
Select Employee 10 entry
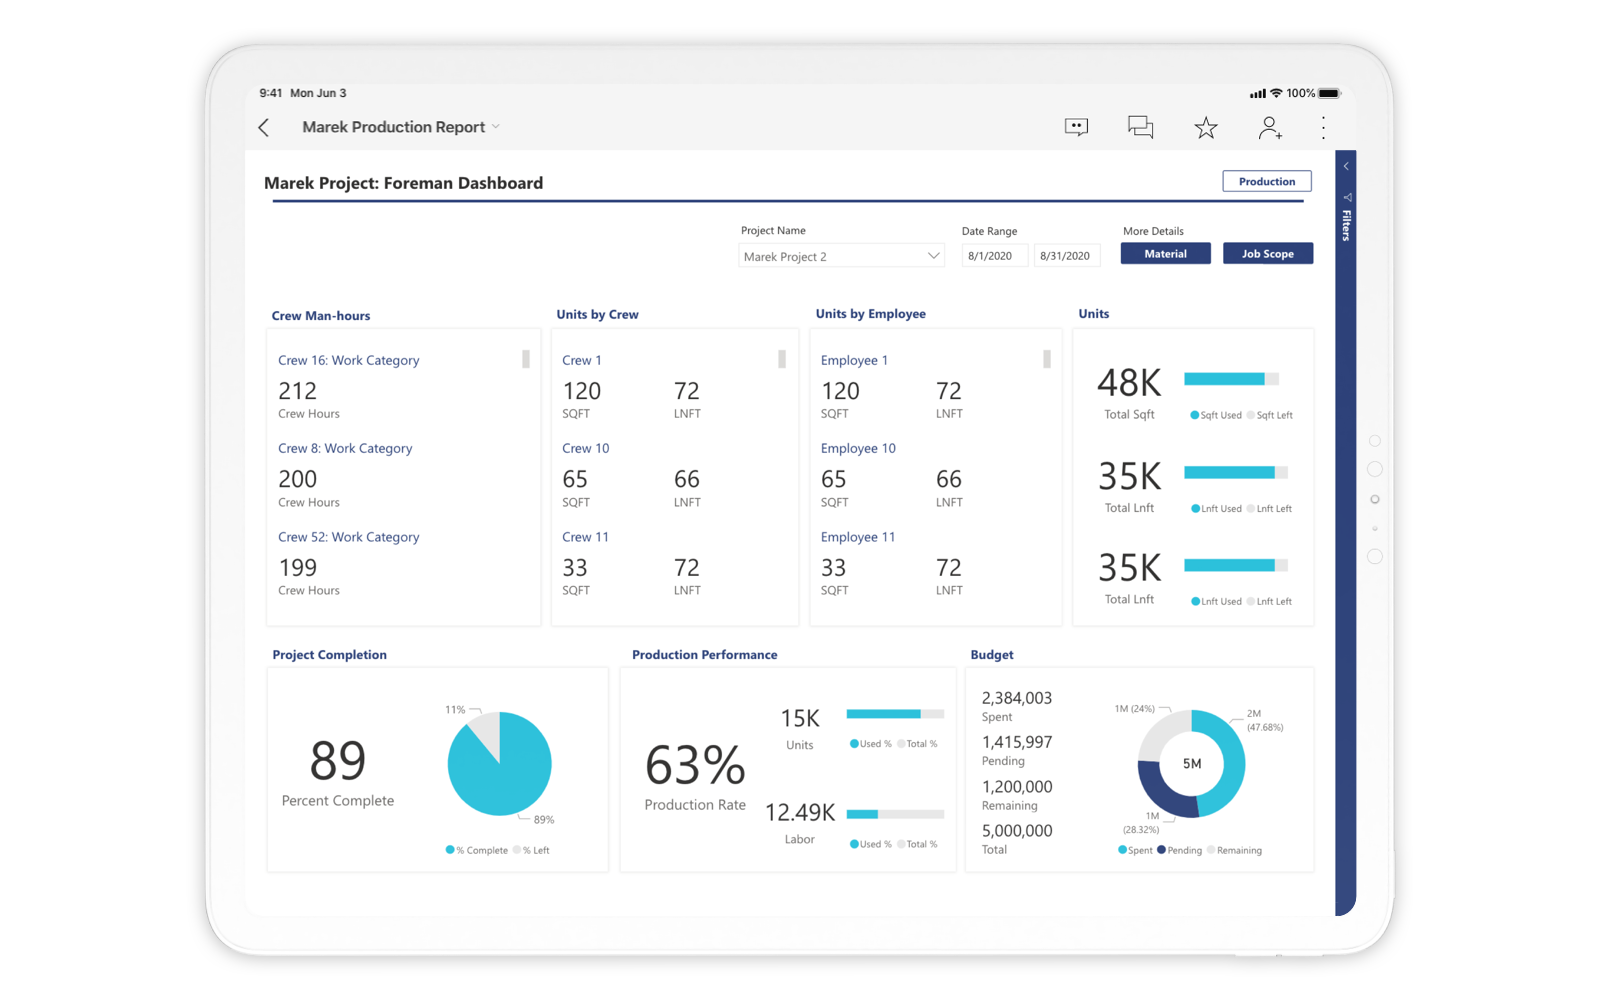coord(858,448)
